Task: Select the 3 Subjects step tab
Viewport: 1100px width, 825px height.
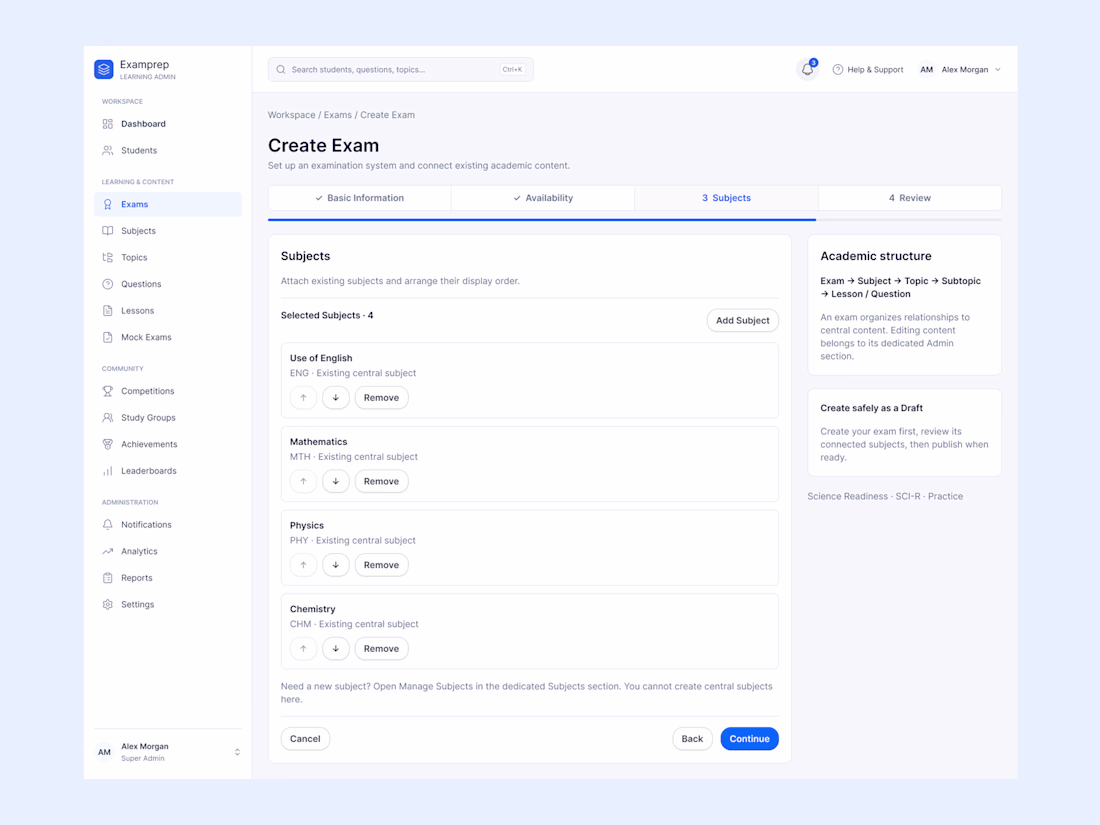Action: pos(726,198)
